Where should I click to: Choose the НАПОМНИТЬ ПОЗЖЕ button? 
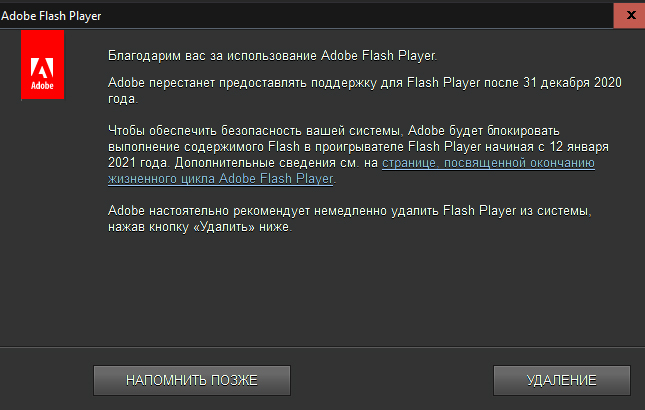tap(192, 380)
